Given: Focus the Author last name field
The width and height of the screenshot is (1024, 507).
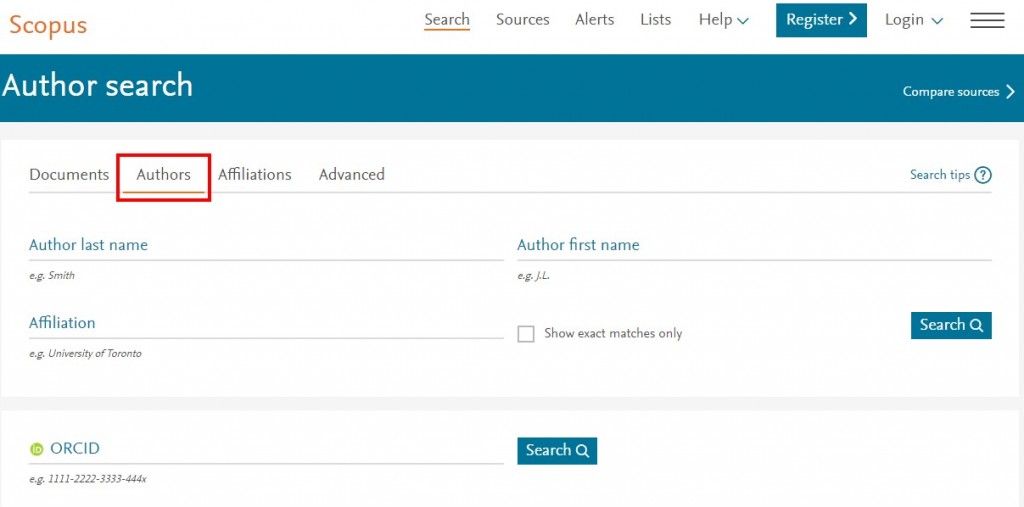Looking at the screenshot, I should coord(266,246).
